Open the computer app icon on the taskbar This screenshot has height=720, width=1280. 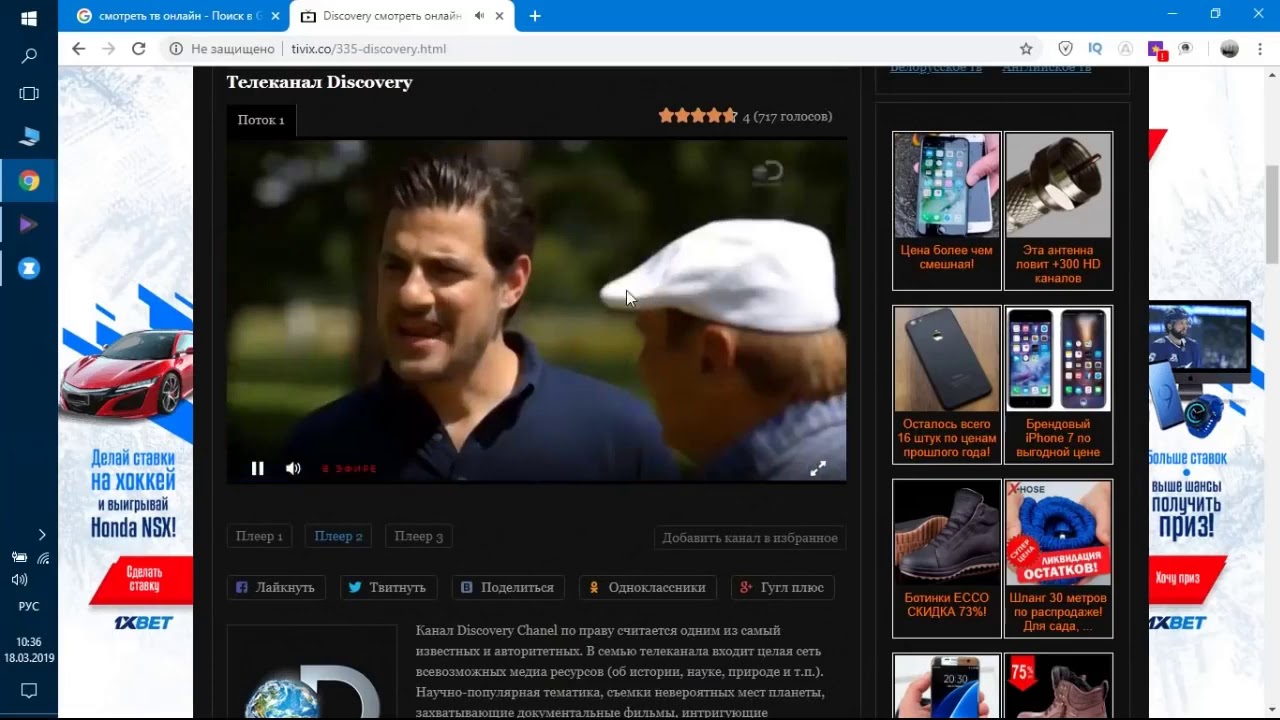pyautogui.click(x=29, y=137)
